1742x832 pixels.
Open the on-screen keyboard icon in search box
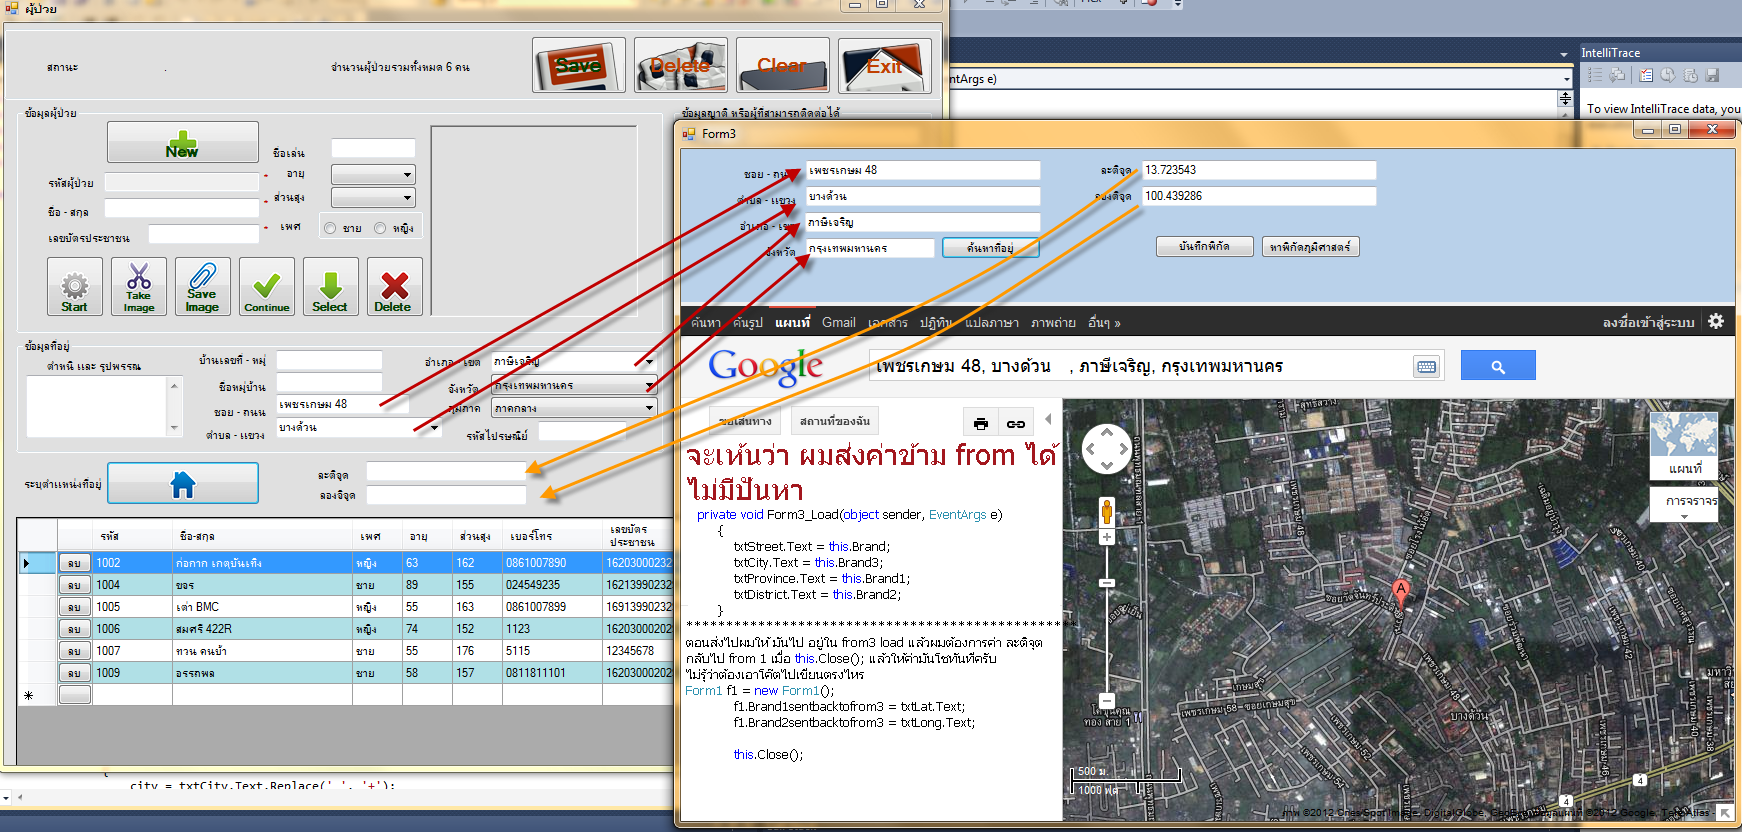(1427, 367)
